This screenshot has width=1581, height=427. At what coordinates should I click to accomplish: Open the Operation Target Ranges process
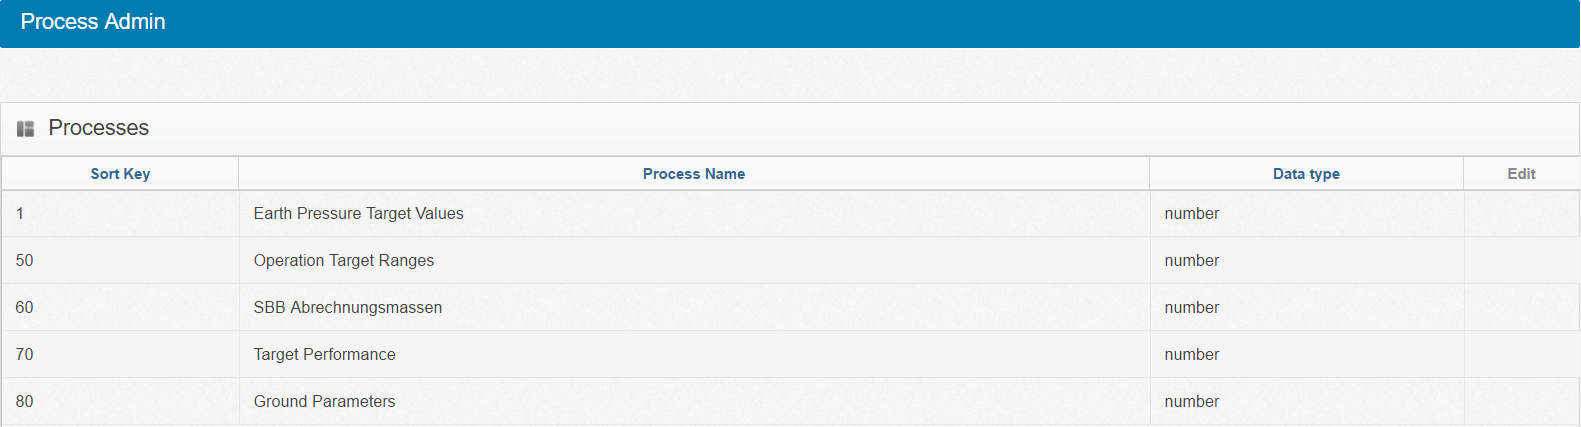343,261
